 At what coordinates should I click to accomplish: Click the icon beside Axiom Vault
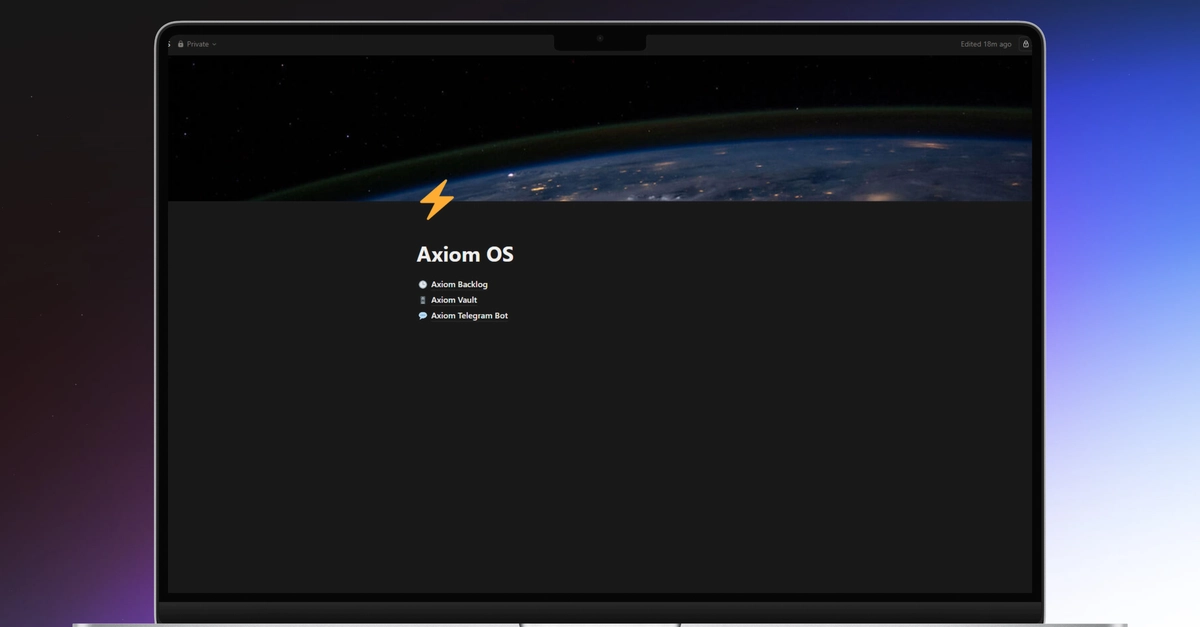(x=422, y=300)
